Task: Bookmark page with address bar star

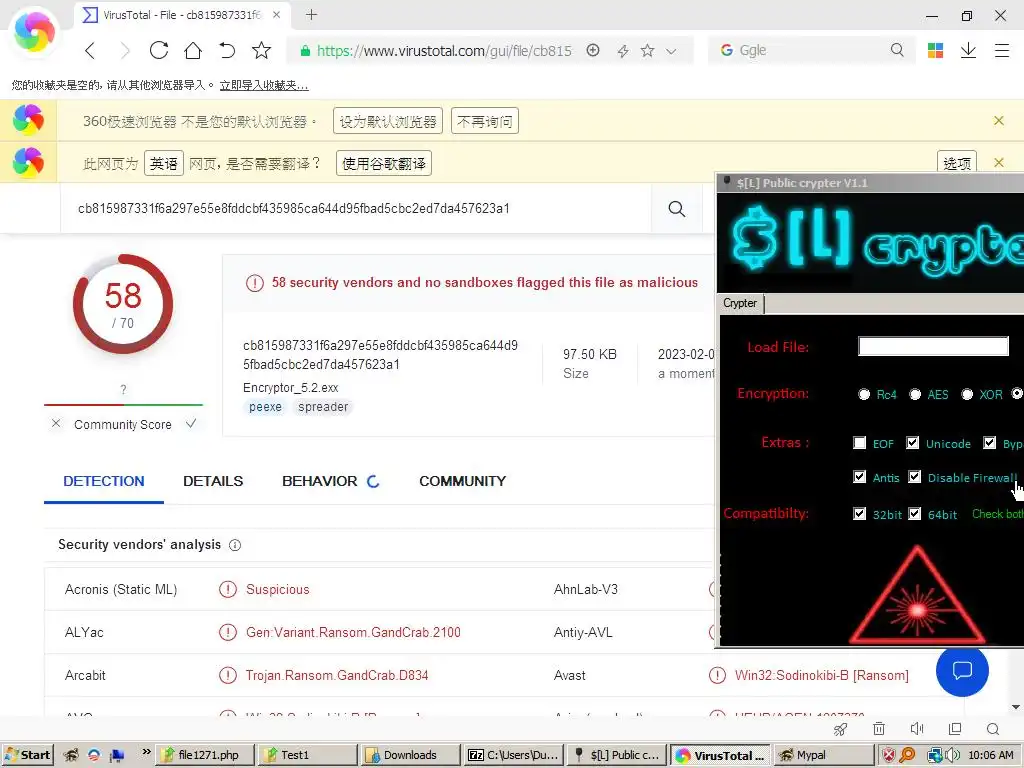Action: (647, 50)
